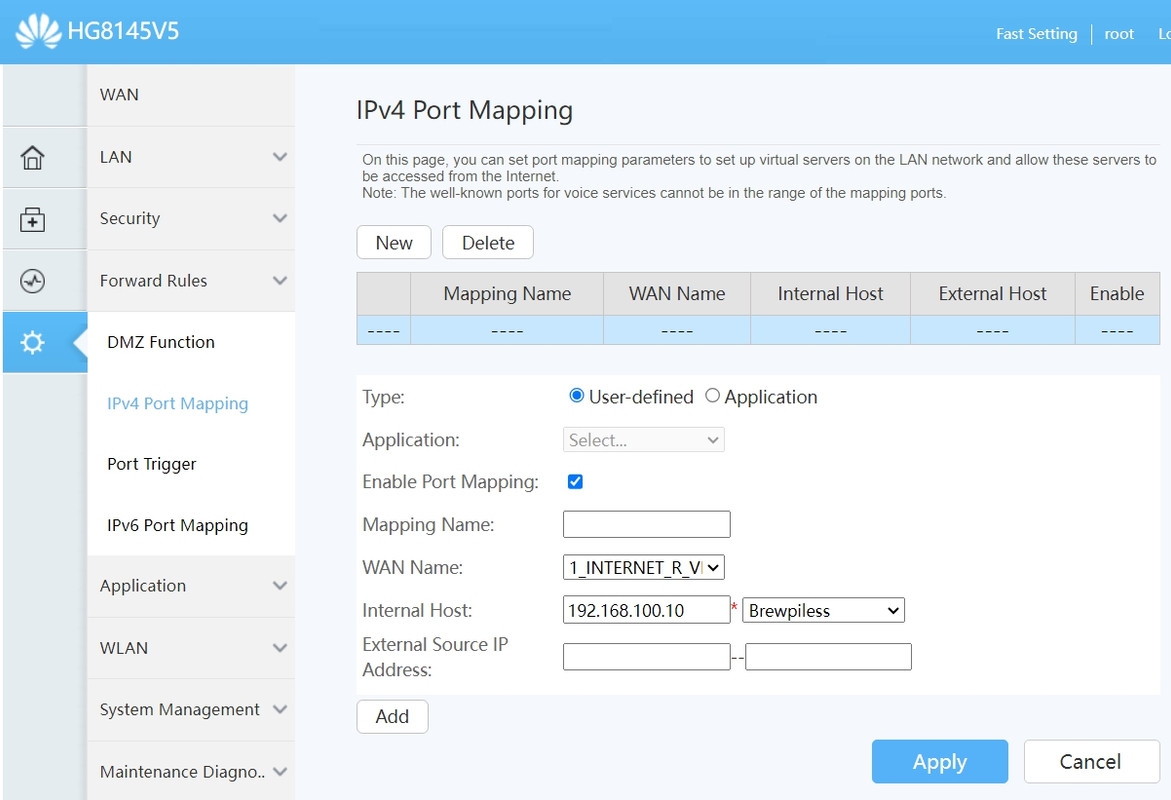
Task: Click the HG8145V5 model title
Action: (123, 31)
